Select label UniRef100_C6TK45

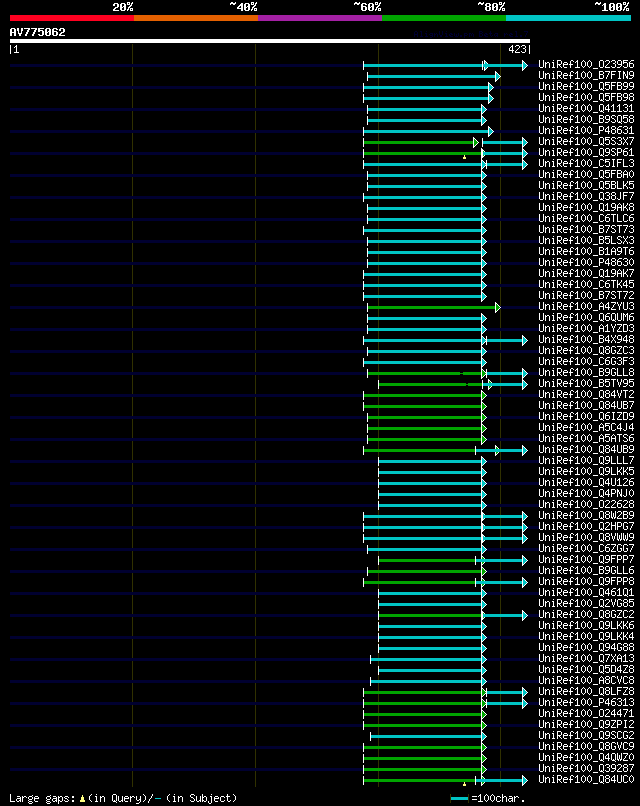[587, 284]
